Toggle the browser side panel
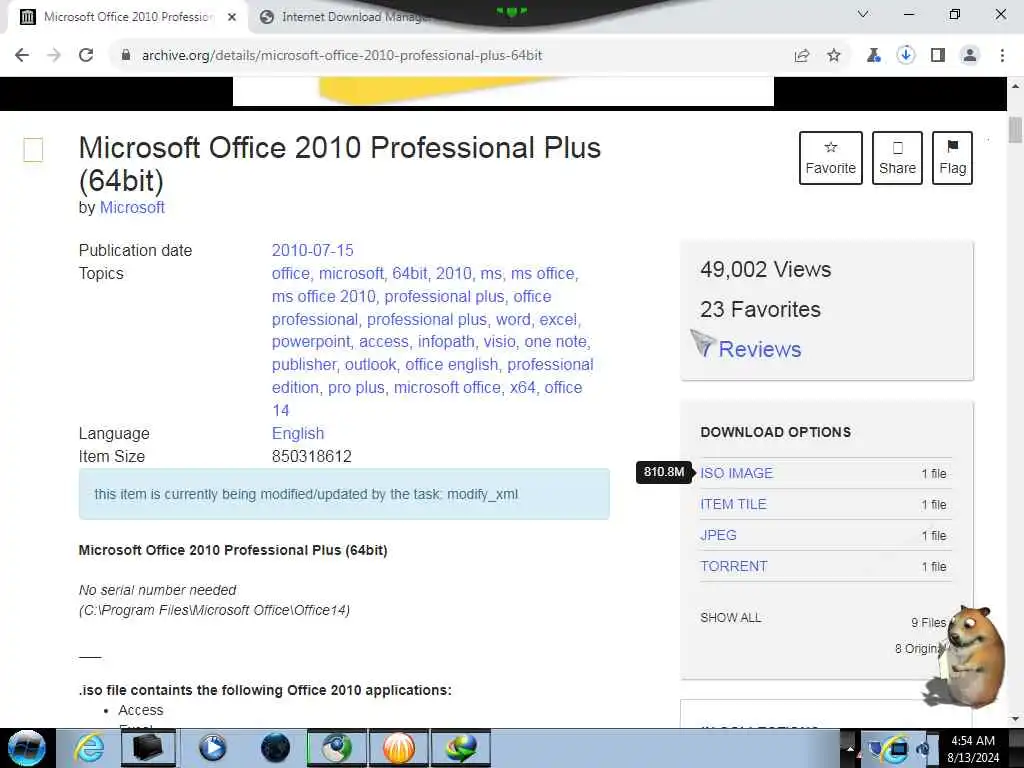 938,56
